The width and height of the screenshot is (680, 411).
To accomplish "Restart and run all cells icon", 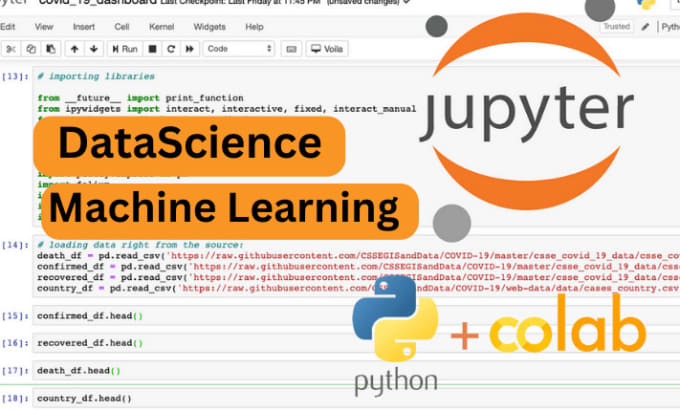I will (x=190, y=49).
